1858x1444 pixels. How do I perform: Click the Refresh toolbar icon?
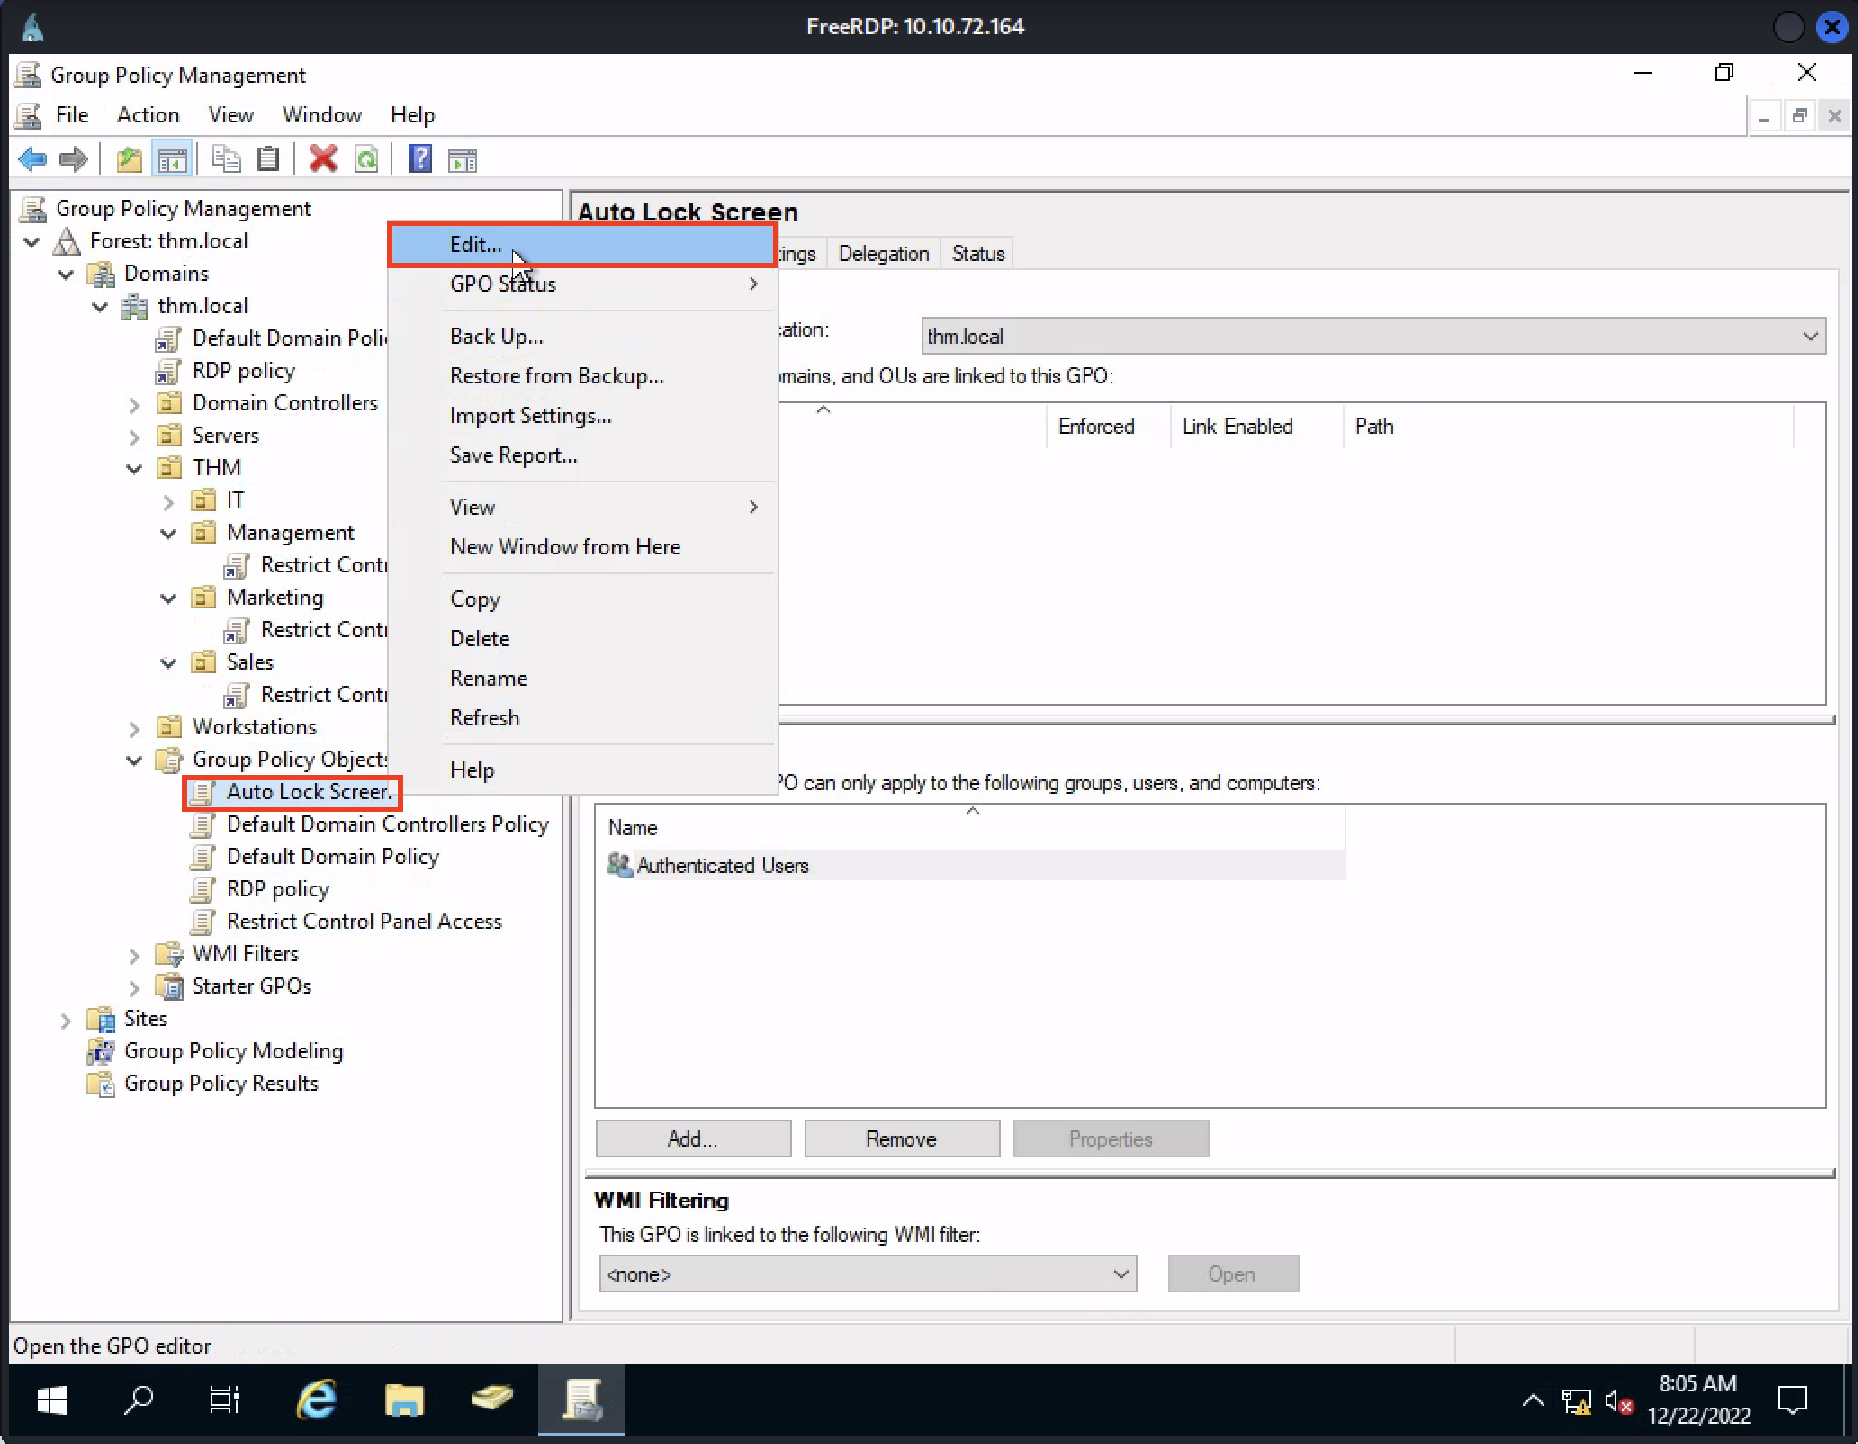(367, 159)
